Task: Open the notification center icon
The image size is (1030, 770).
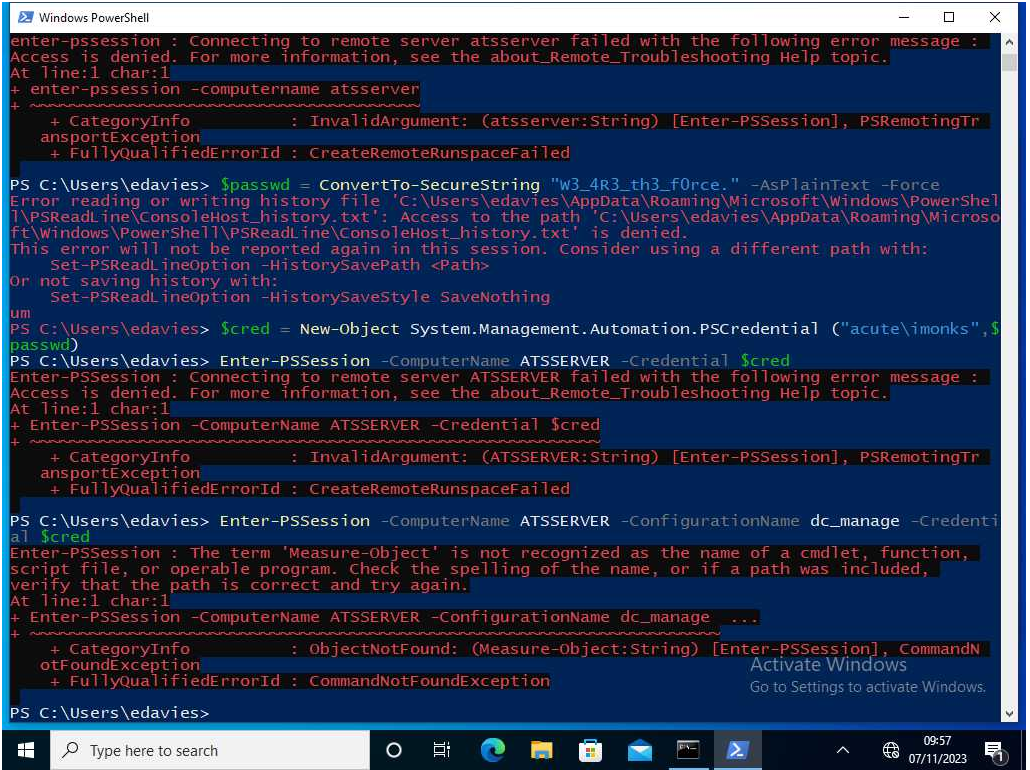Action: [994, 751]
